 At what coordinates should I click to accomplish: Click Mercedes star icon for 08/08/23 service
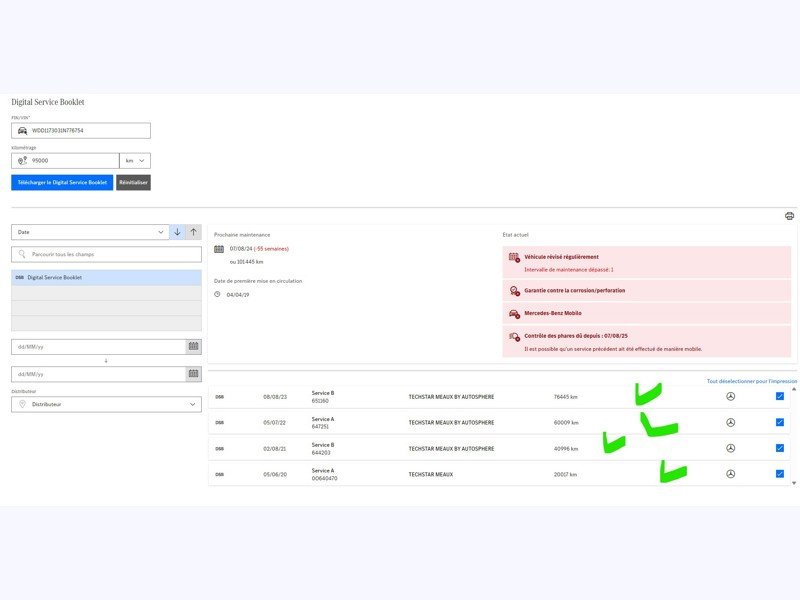730,397
